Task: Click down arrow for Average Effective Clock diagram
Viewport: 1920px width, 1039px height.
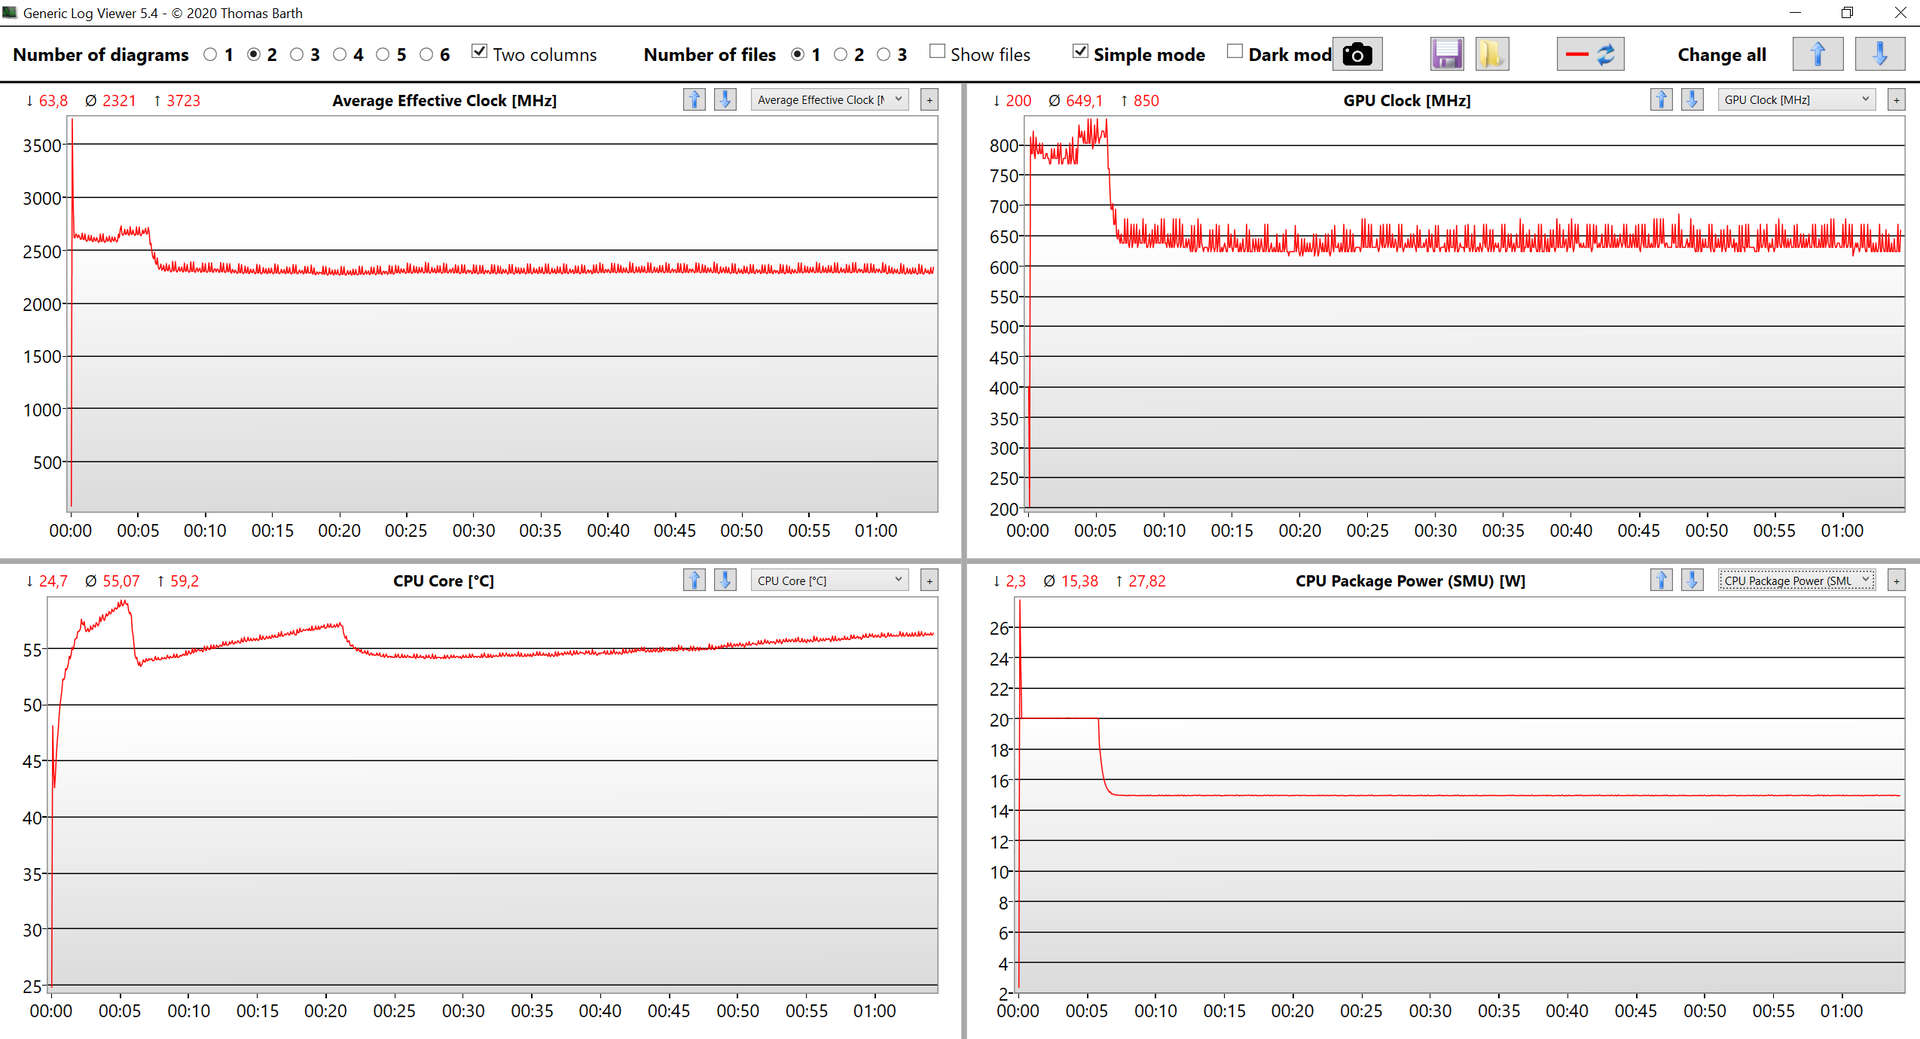Action: click(x=725, y=99)
